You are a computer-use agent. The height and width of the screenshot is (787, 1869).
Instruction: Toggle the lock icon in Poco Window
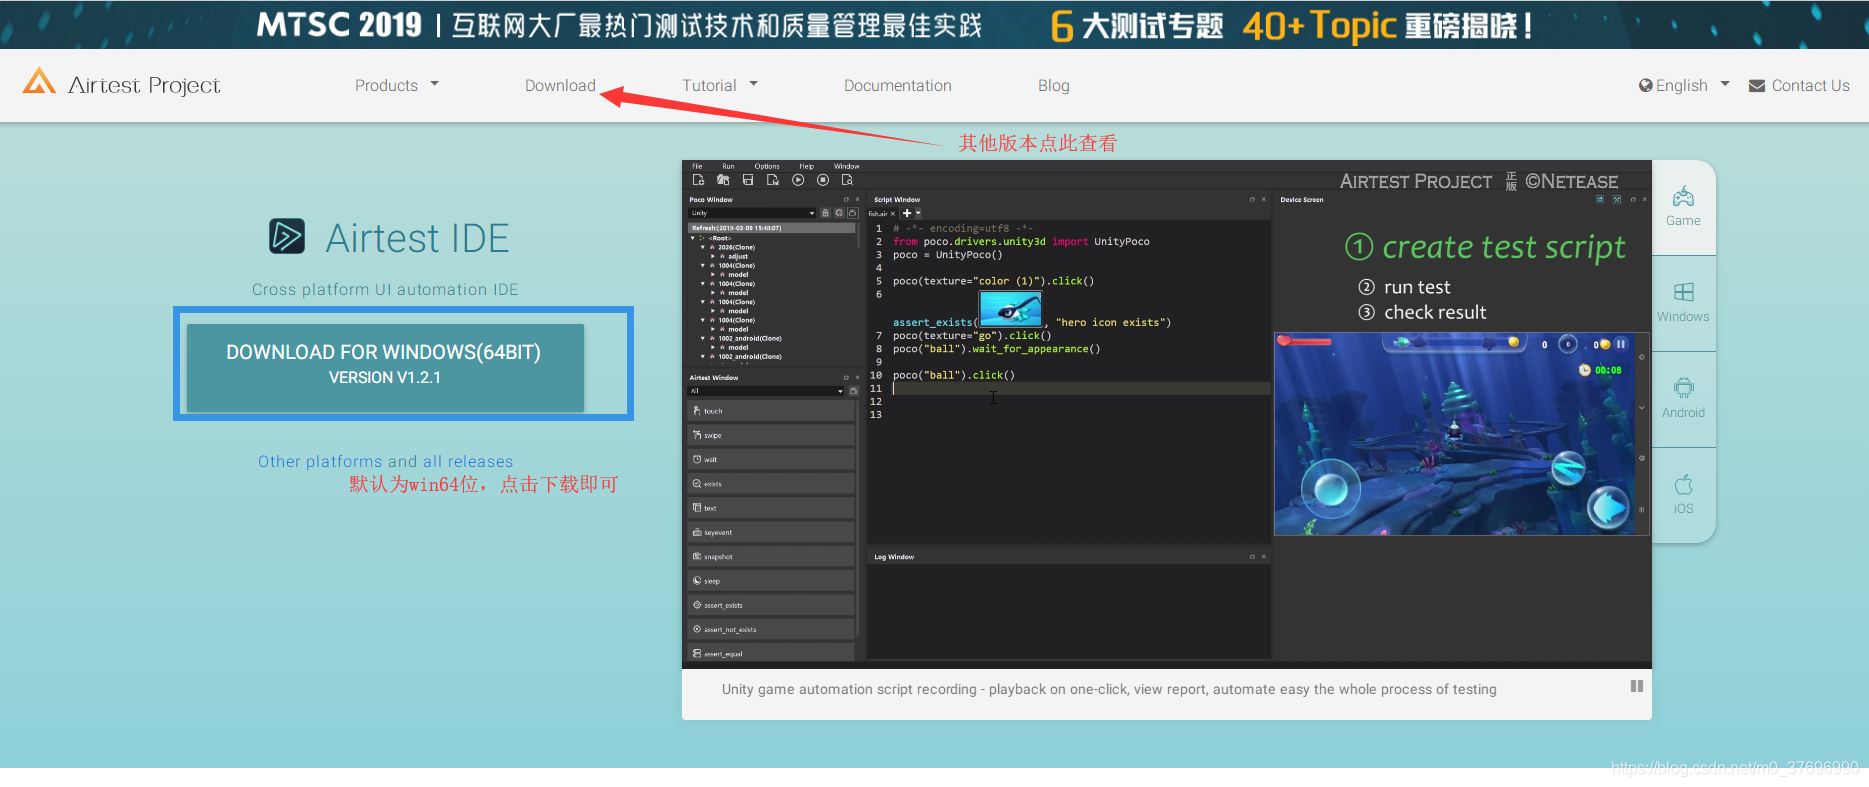click(x=825, y=213)
